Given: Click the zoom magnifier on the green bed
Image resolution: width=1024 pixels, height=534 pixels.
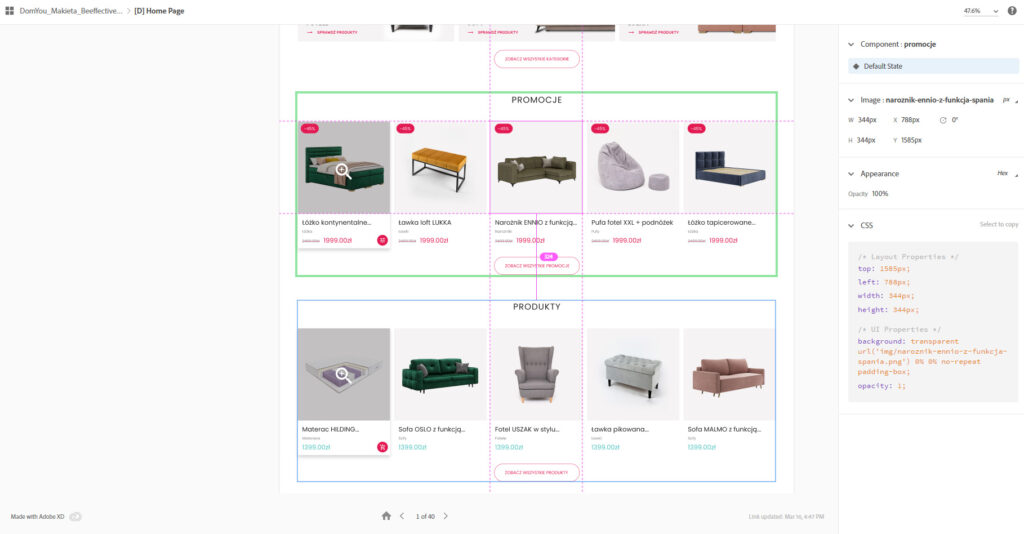Looking at the screenshot, I should click(x=343, y=171).
